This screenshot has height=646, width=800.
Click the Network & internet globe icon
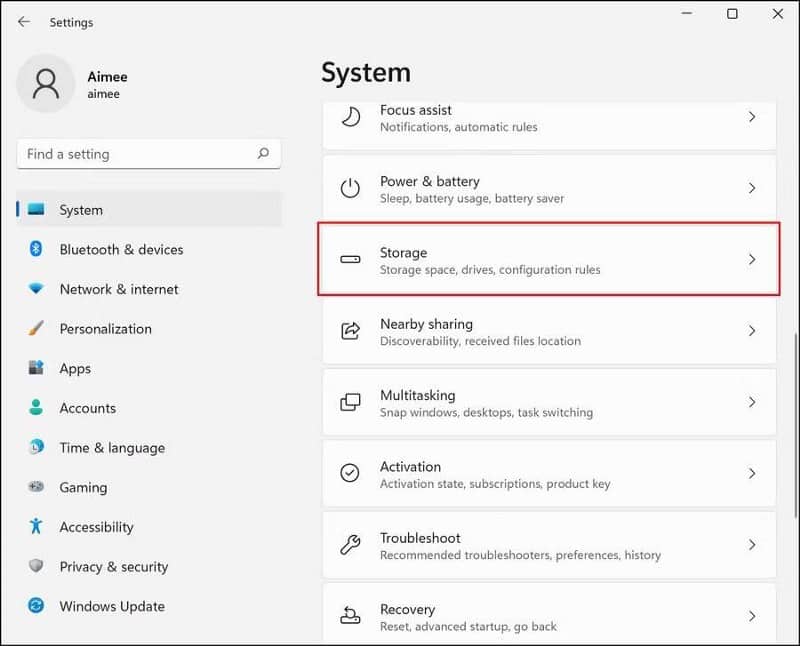pos(35,289)
